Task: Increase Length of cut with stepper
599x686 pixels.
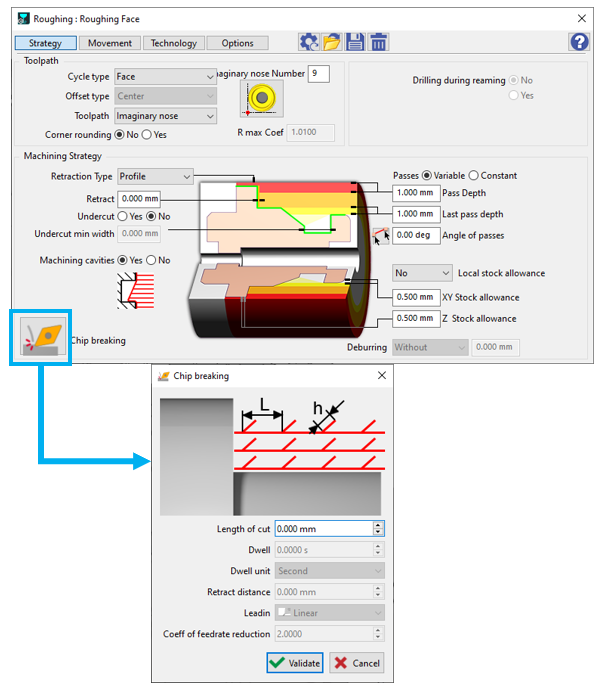Action: coord(378,525)
